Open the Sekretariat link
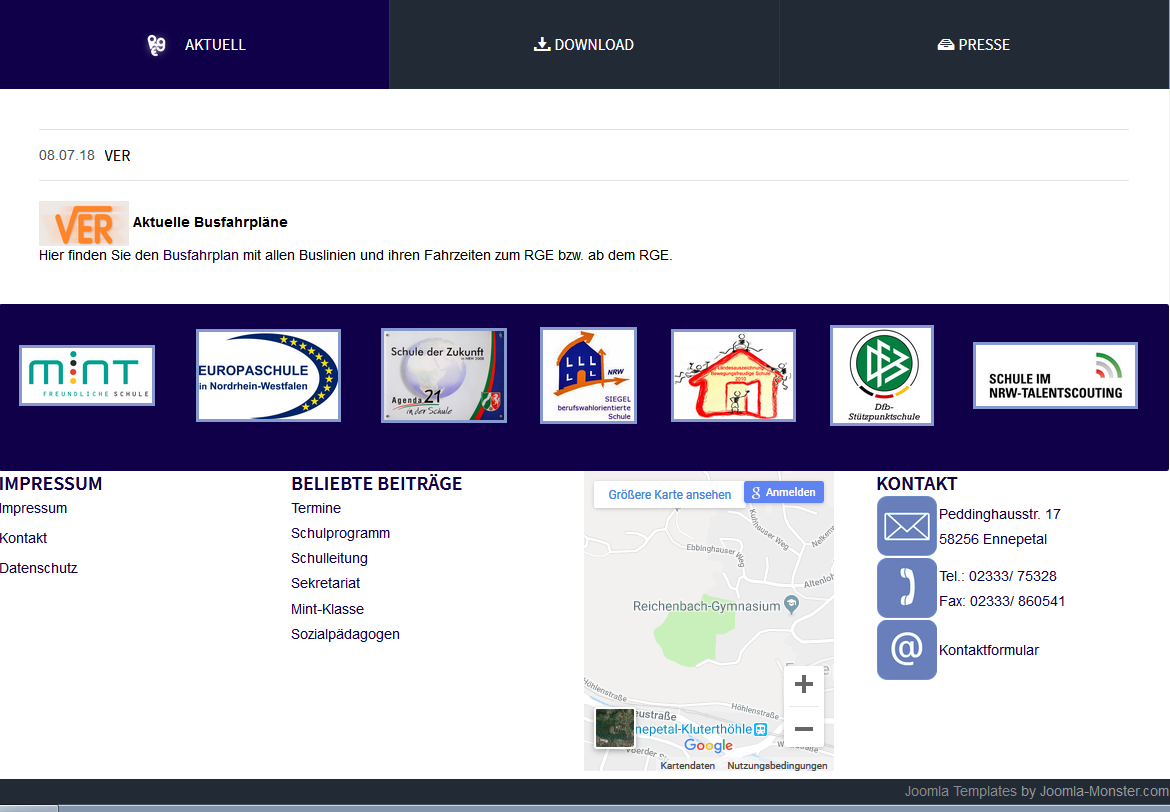 (325, 583)
